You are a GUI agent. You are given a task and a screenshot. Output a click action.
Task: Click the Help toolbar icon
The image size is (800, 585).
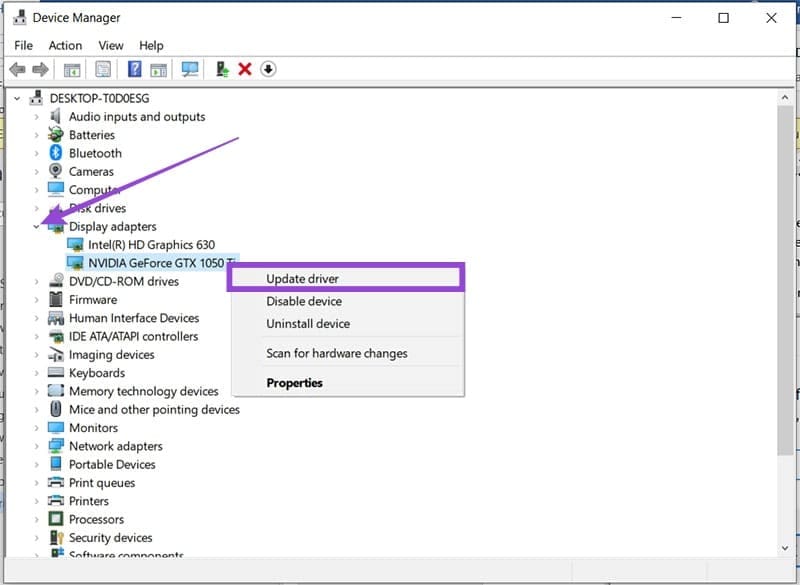tap(134, 68)
